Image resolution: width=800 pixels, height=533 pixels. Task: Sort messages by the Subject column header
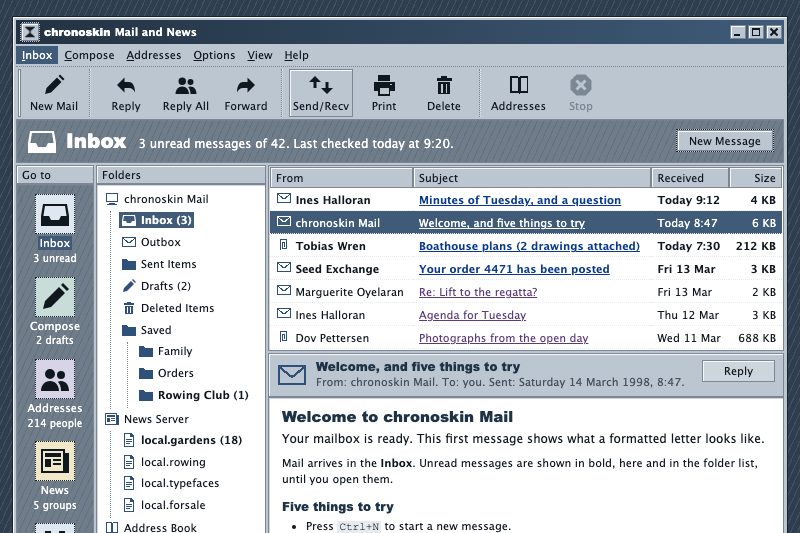pyautogui.click(x=532, y=178)
